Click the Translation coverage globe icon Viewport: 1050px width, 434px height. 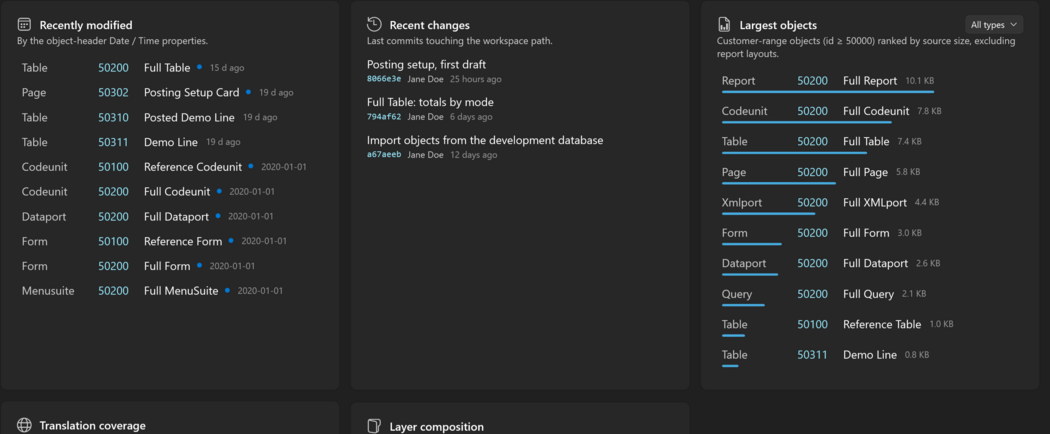pos(24,425)
